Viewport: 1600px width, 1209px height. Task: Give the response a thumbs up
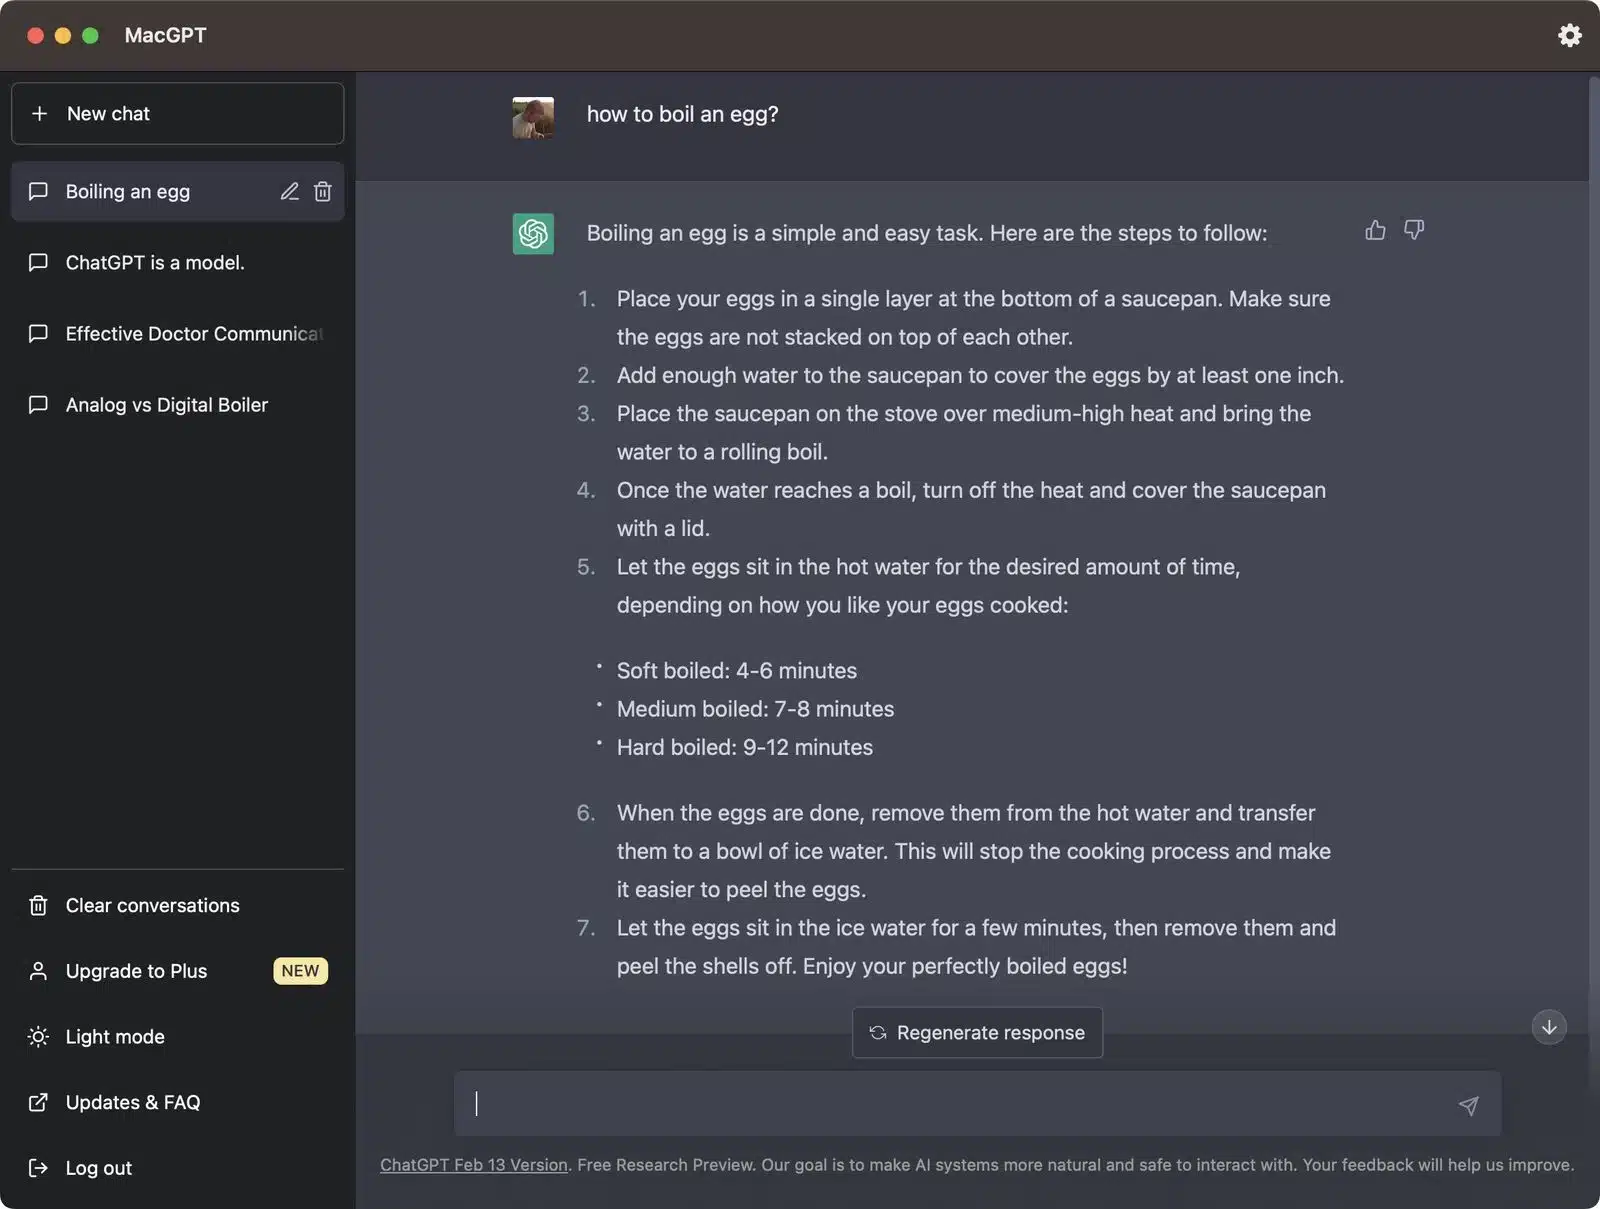pos(1374,230)
